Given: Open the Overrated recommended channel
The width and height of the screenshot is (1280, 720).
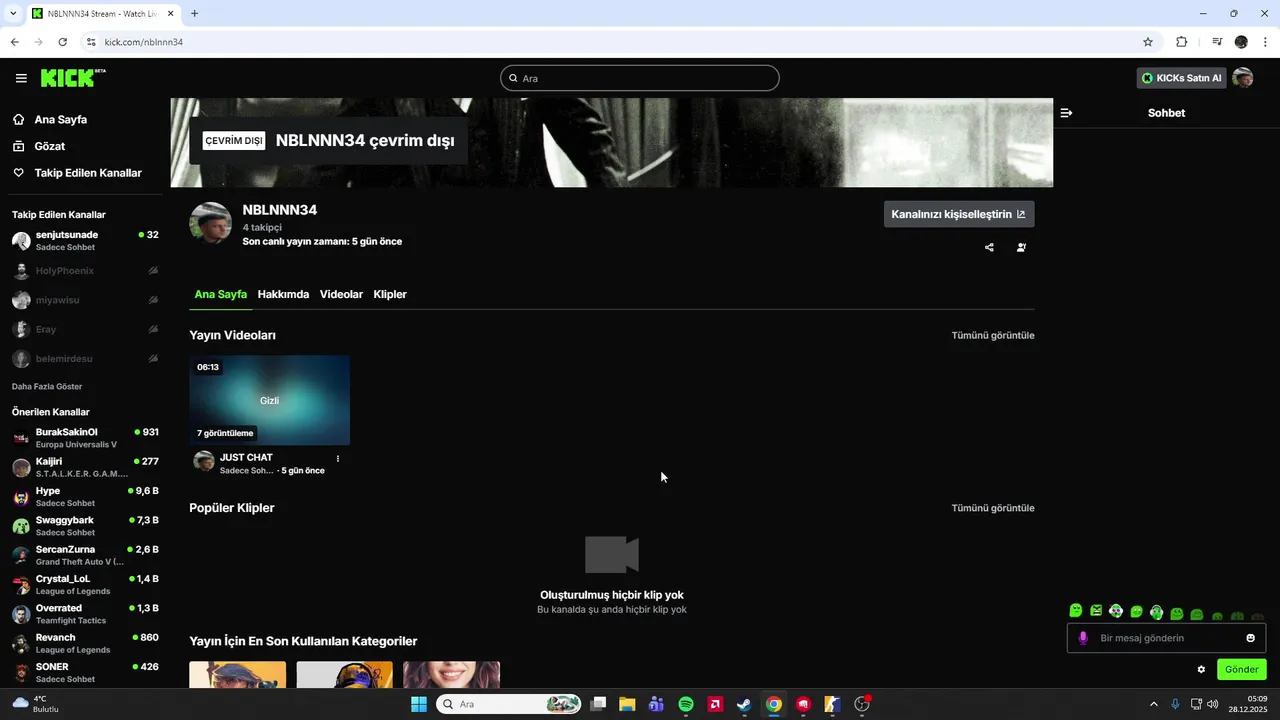Looking at the screenshot, I should pos(85,614).
